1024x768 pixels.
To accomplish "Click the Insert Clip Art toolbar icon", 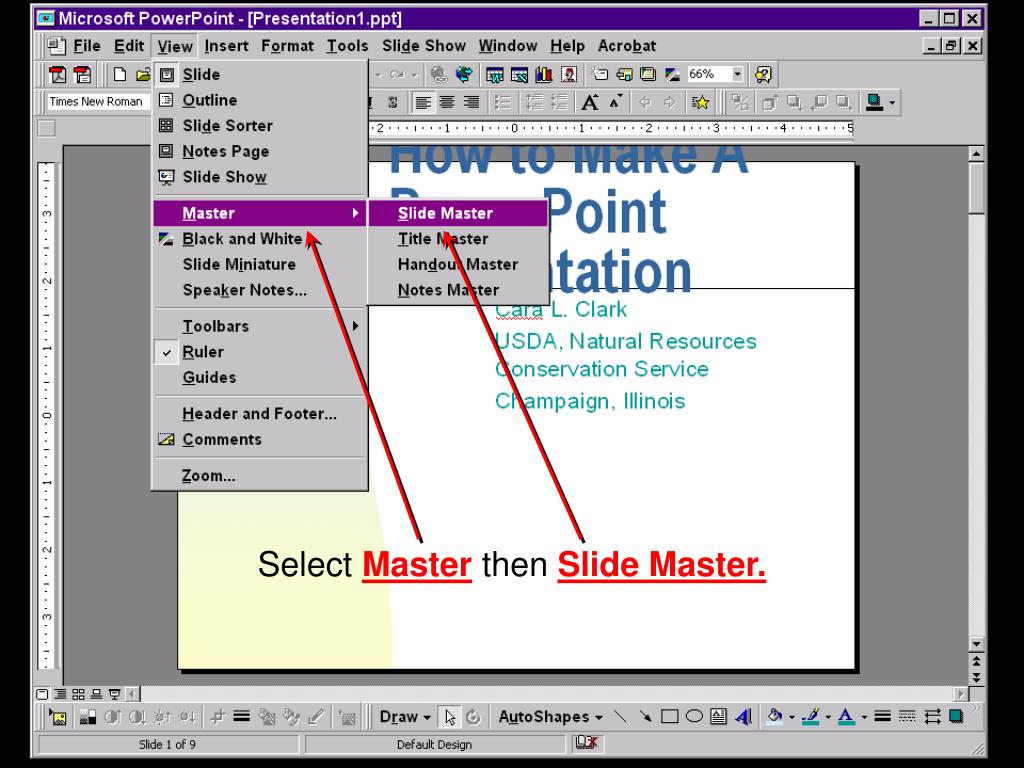I will (568, 74).
